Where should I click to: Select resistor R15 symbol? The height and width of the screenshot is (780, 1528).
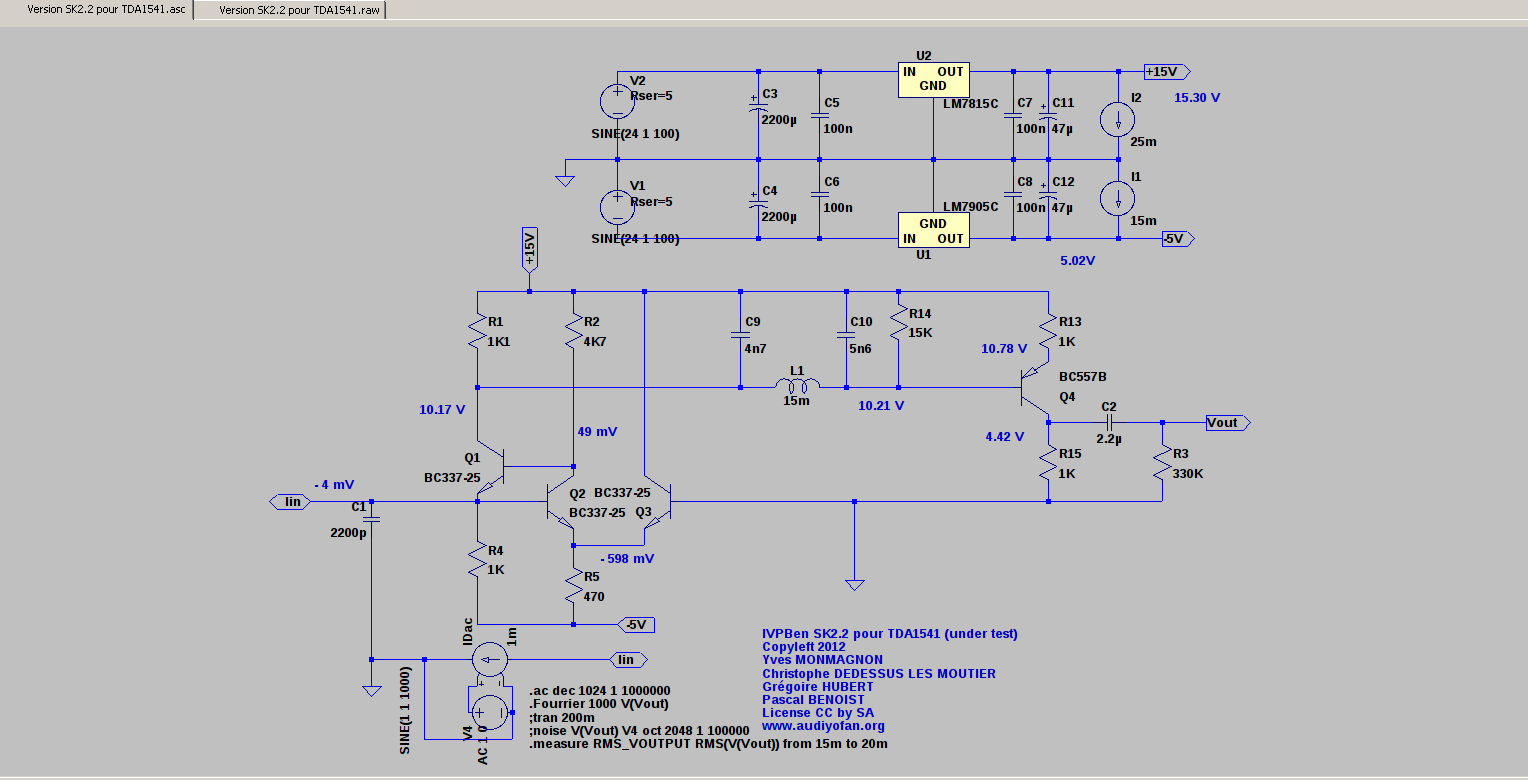[1048, 463]
